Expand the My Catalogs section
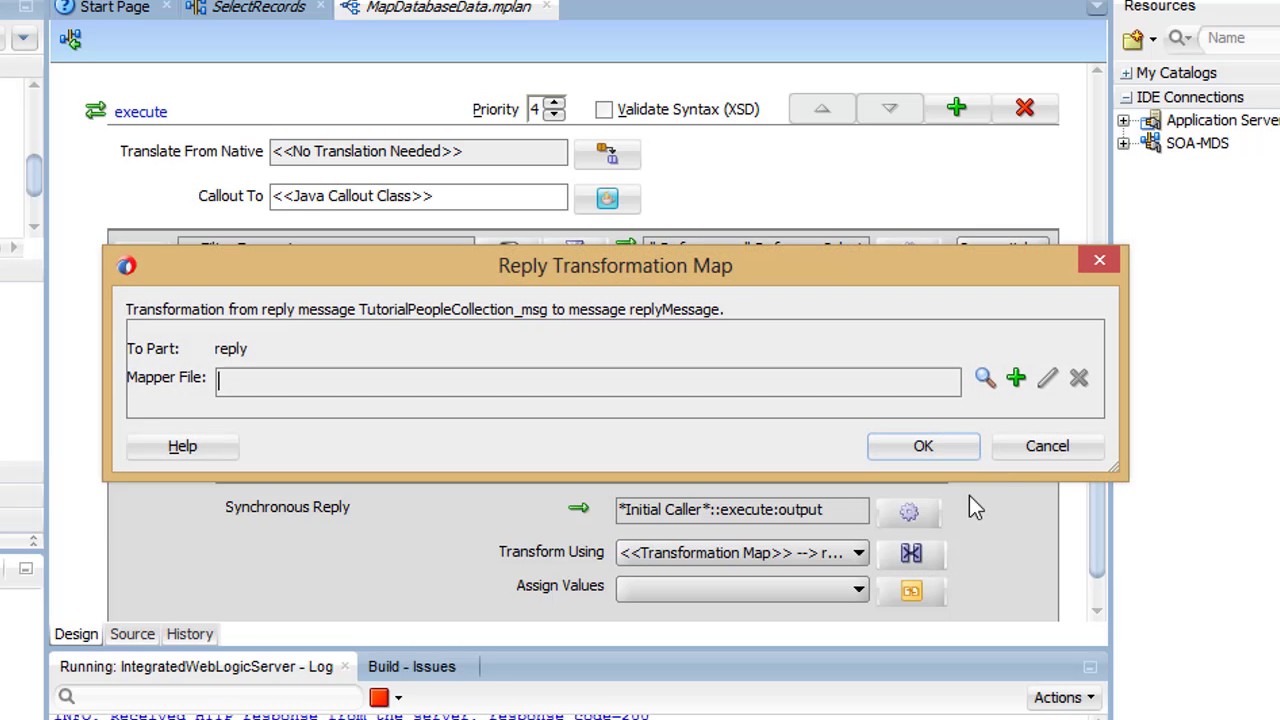Viewport: 1280px width, 720px height. point(1127,73)
